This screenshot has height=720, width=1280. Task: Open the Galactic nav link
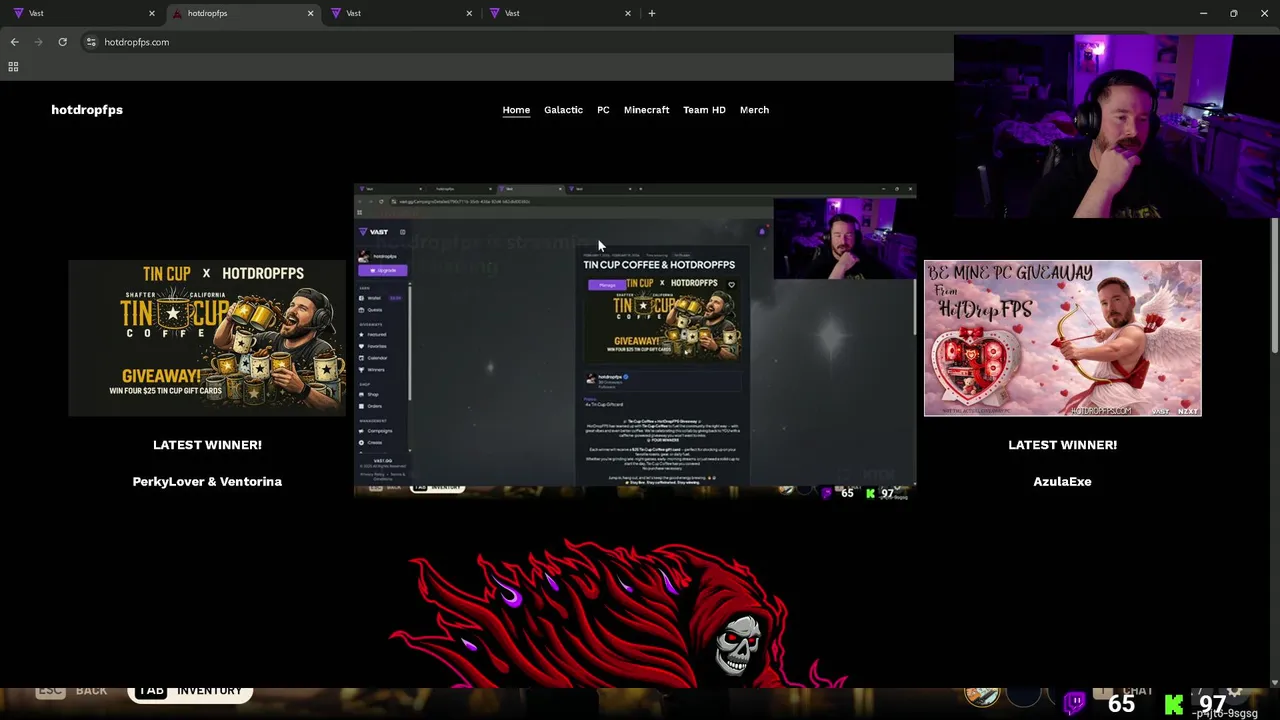pyautogui.click(x=563, y=110)
